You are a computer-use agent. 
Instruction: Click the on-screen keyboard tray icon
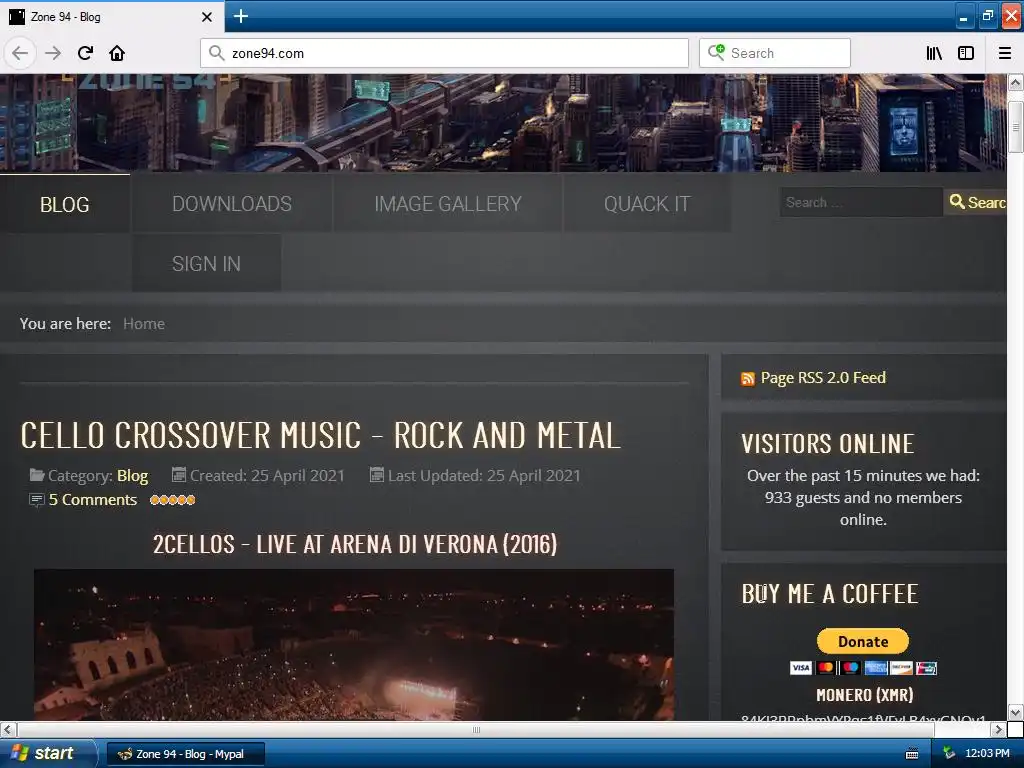tap(912, 754)
